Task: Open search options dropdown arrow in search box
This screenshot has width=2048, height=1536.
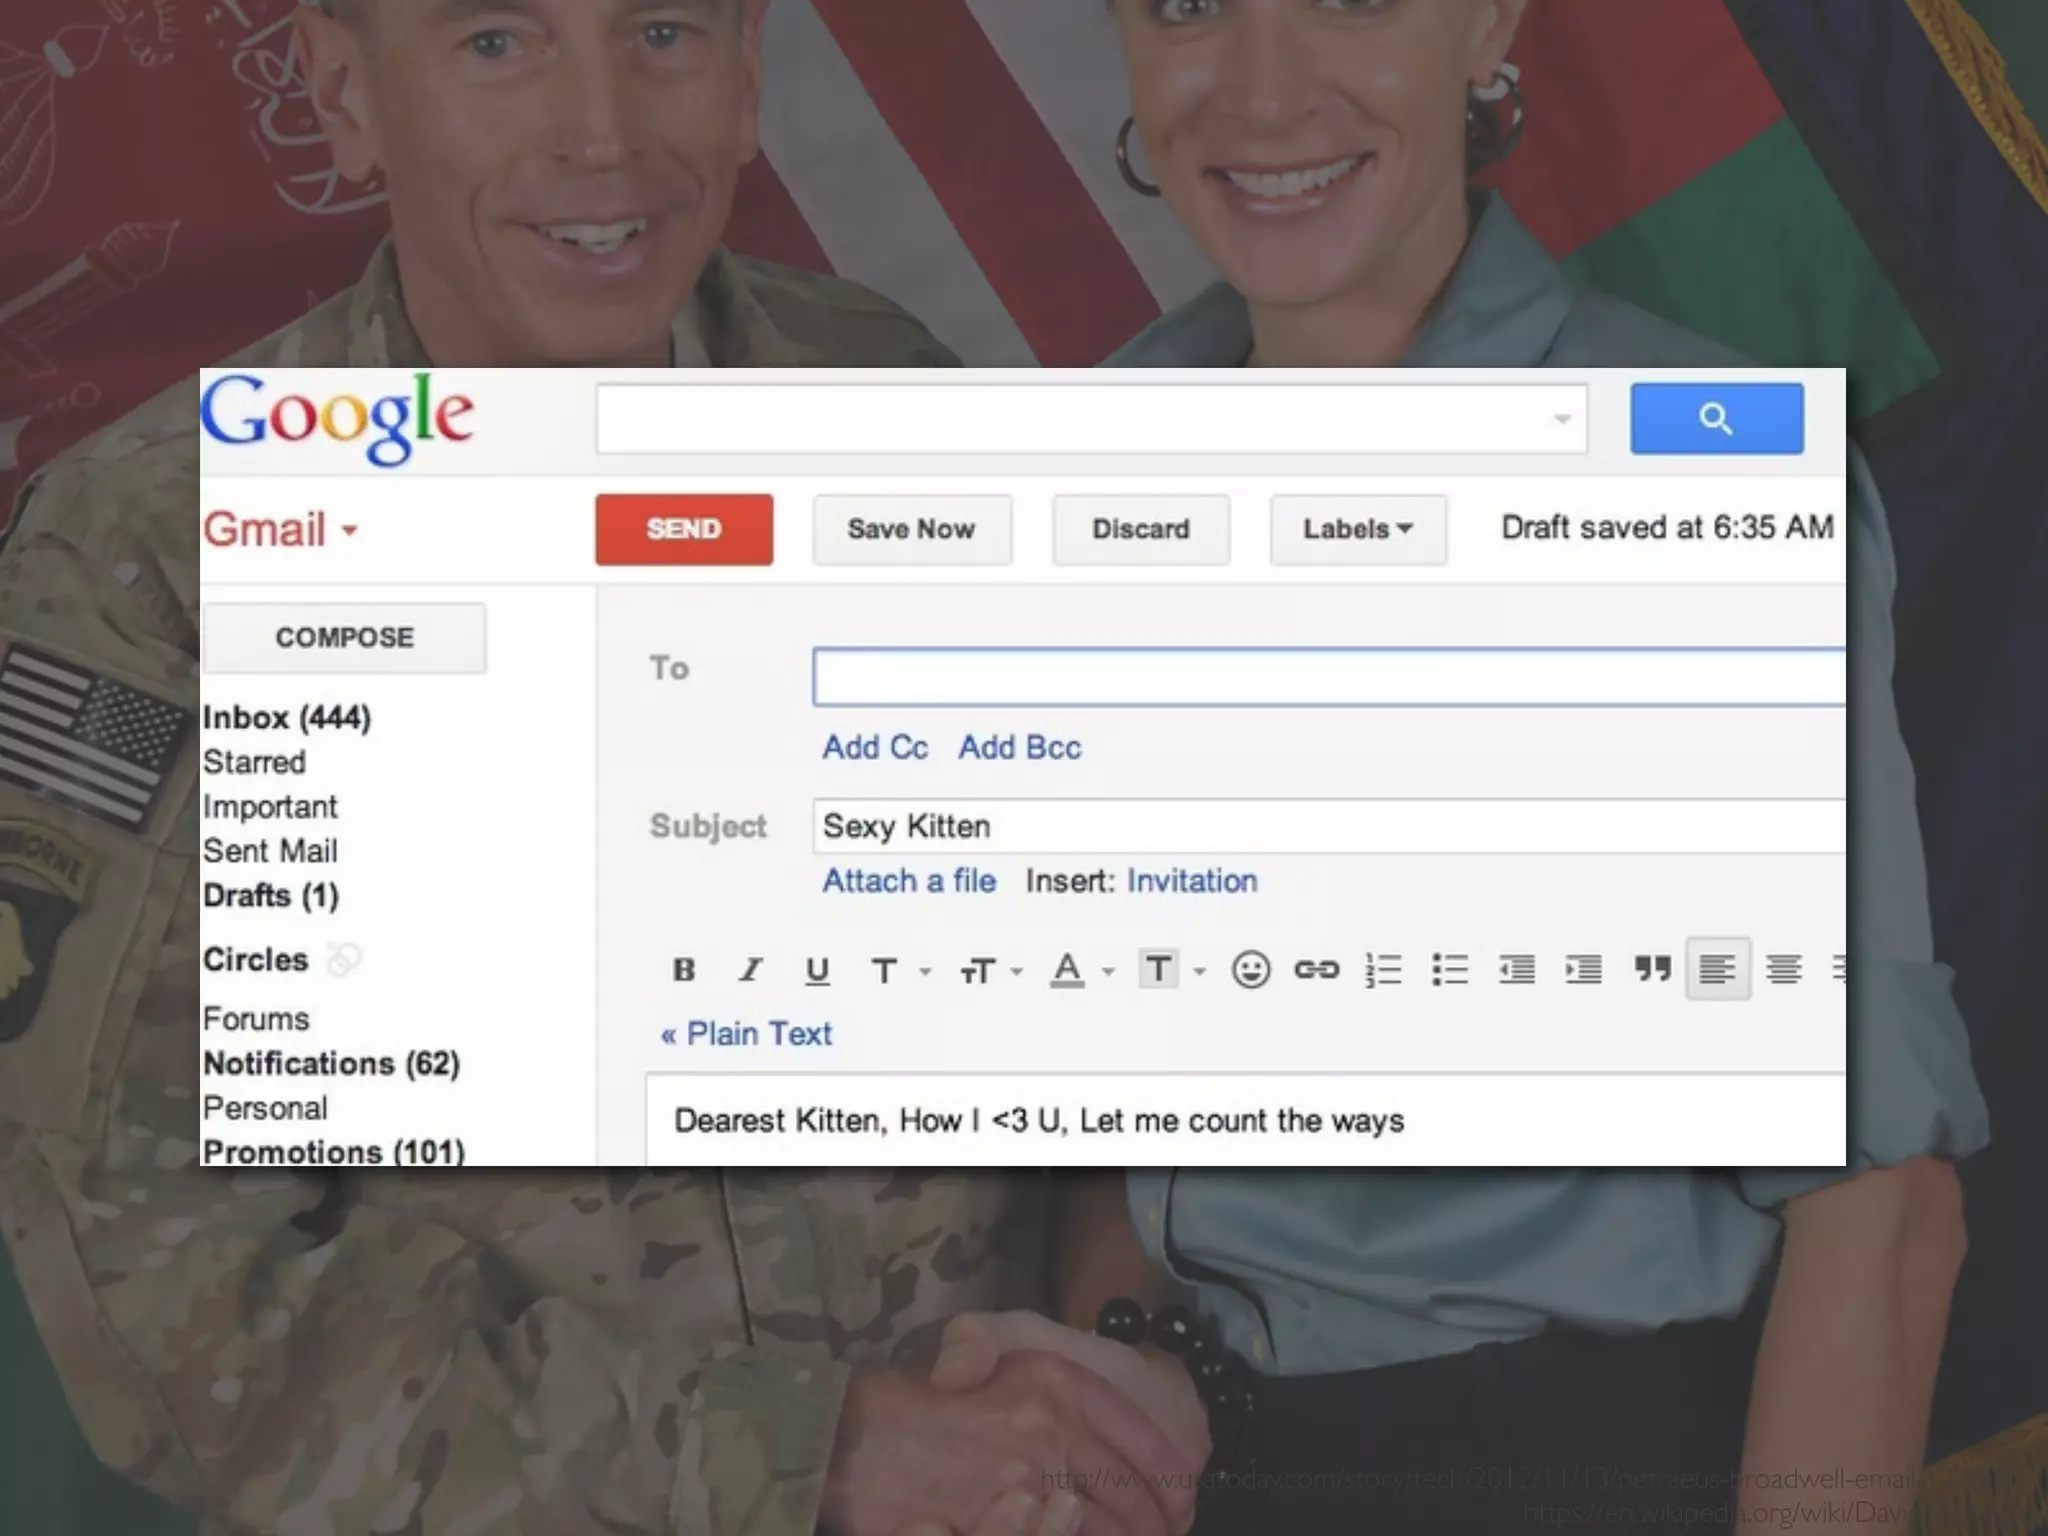Action: (x=1562, y=419)
